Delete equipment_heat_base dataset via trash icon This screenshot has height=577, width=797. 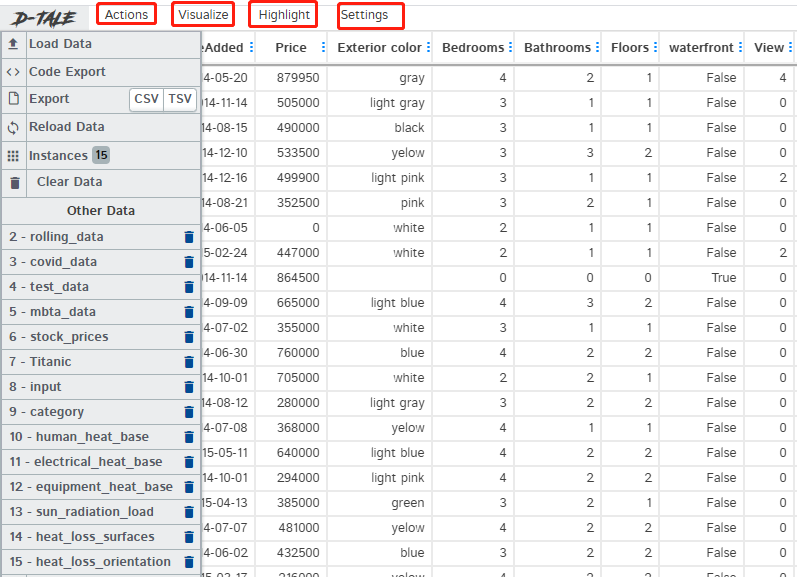coord(189,487)
